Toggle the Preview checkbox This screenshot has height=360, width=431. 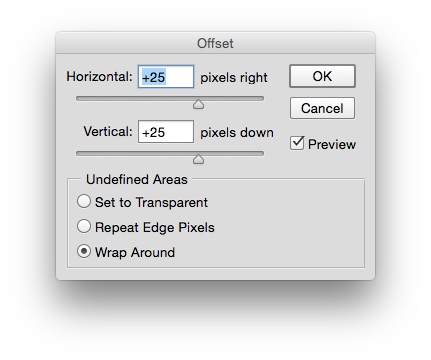tap(297, 143)
